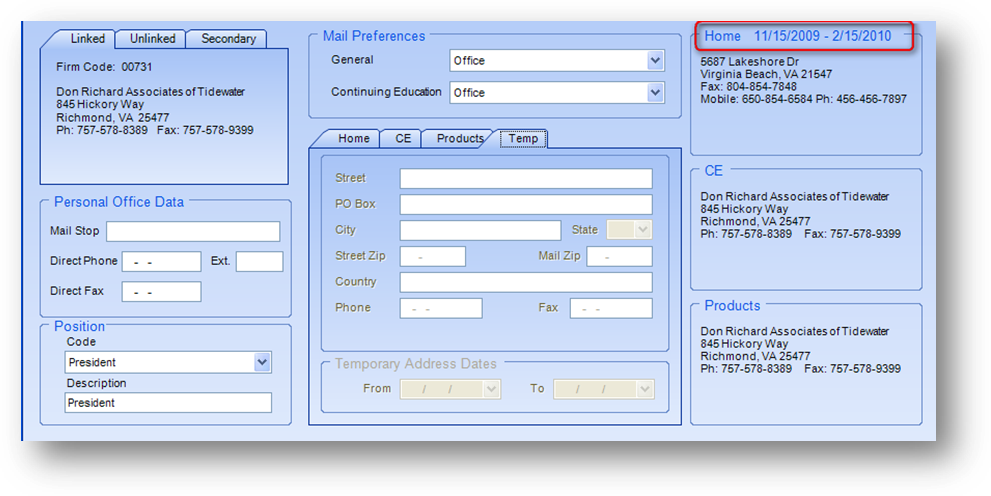The height and width of the screenshot is (496, 991).
Task: Click the Street input field
Action: click(526, 179)
